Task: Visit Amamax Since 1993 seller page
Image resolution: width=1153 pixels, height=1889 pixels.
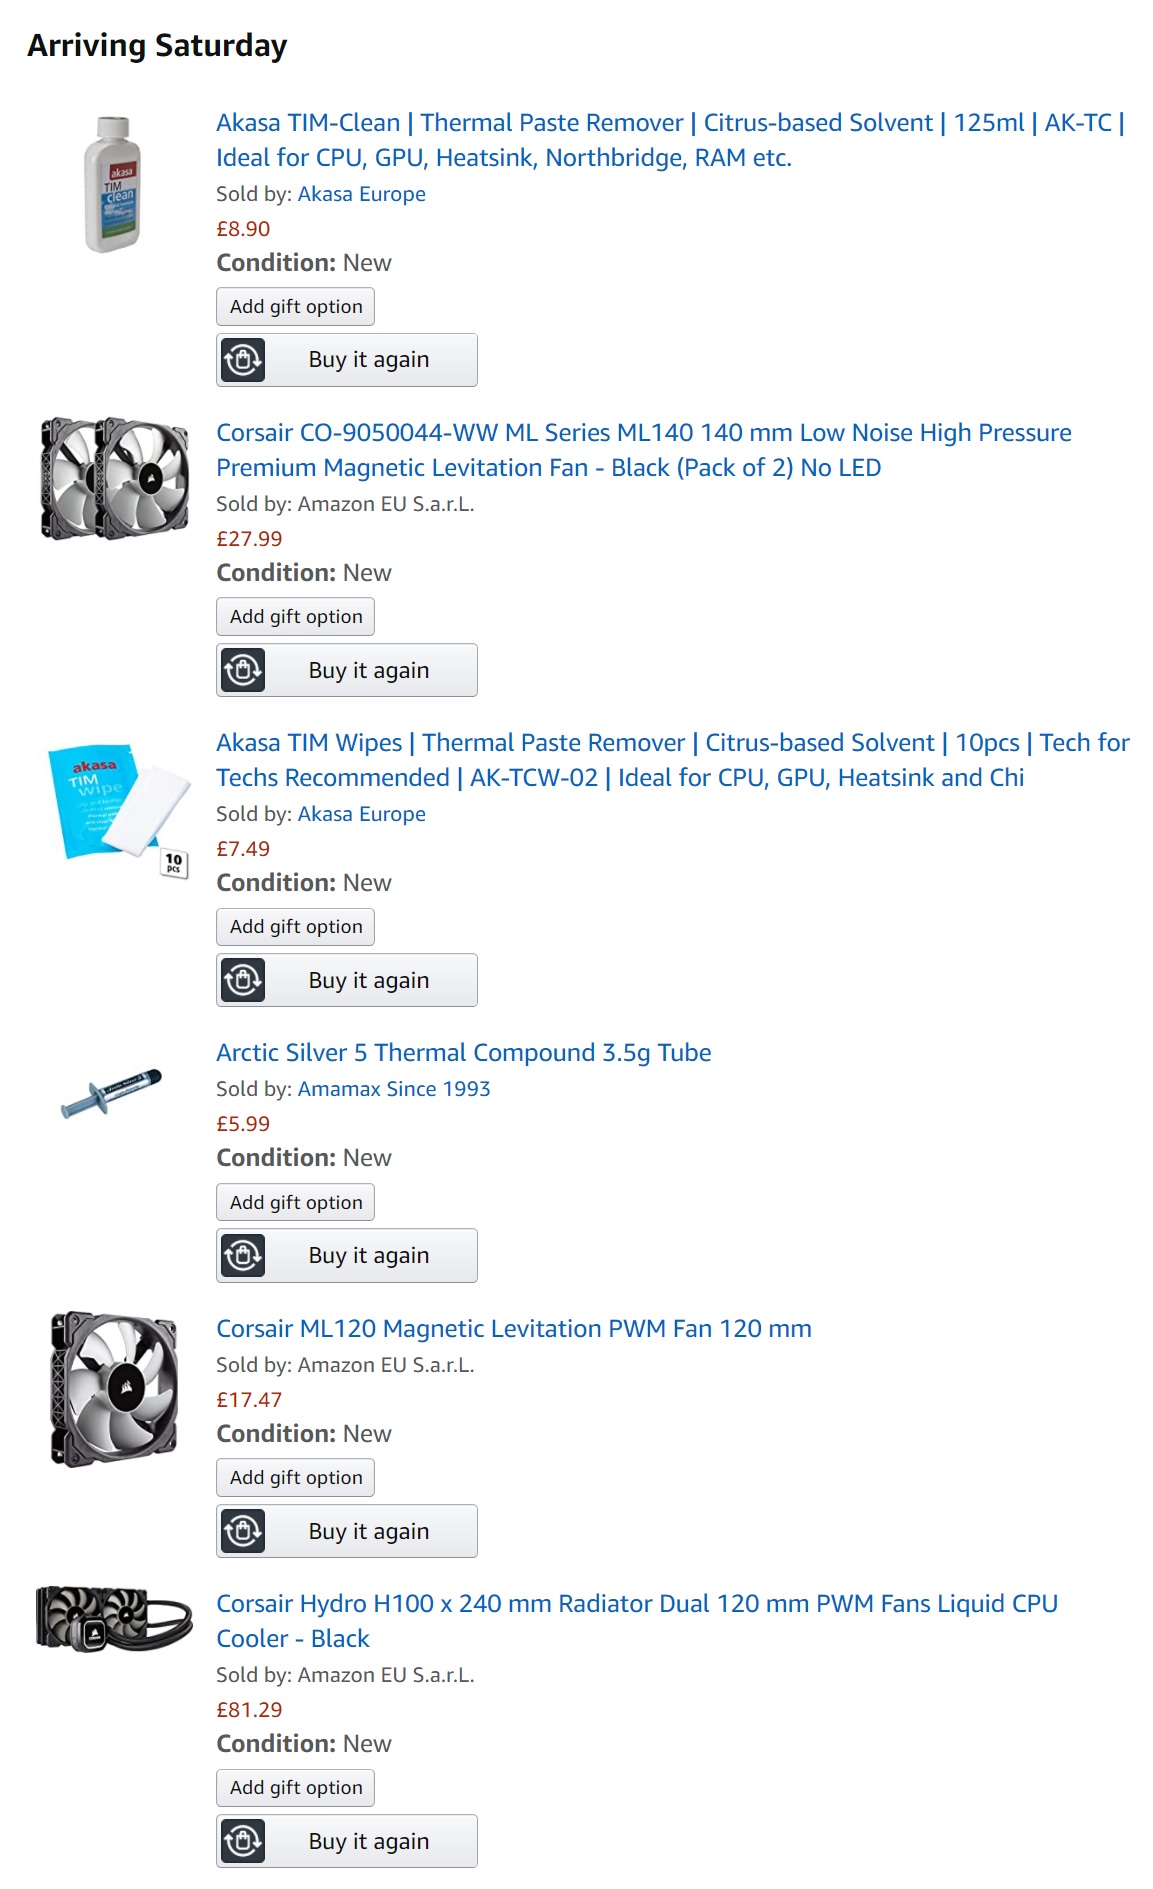Action: point(394,1089)
